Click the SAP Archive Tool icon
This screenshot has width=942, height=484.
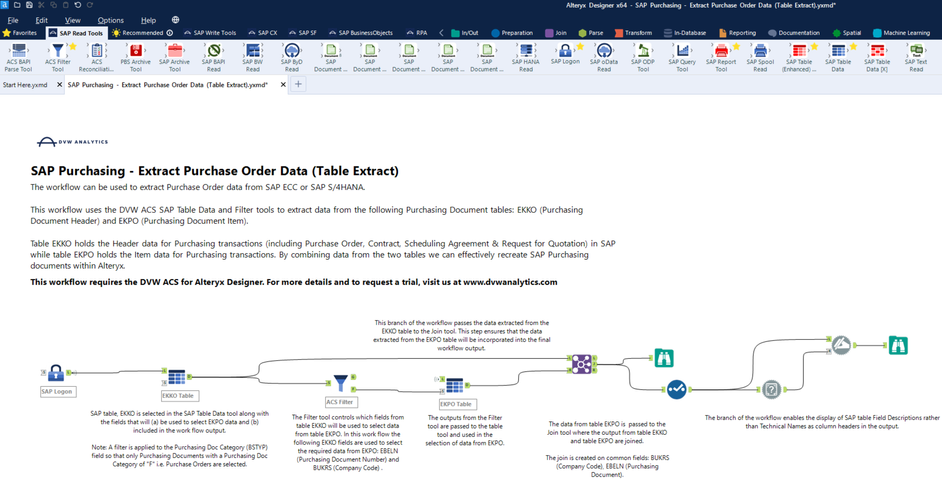(x=175, y=58)
